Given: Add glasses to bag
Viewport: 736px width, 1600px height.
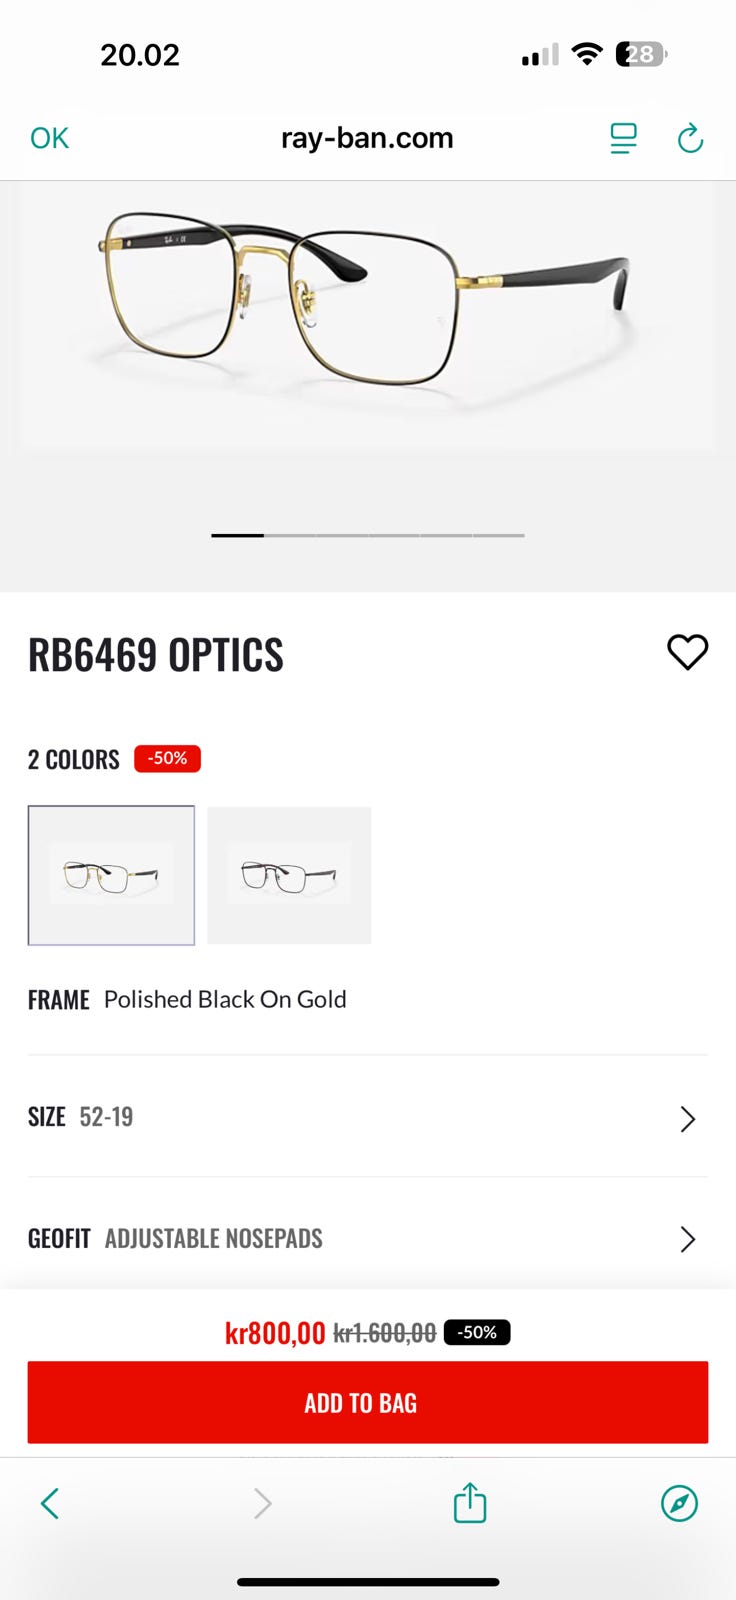Looking at the screenshot, I should 367,1402.
